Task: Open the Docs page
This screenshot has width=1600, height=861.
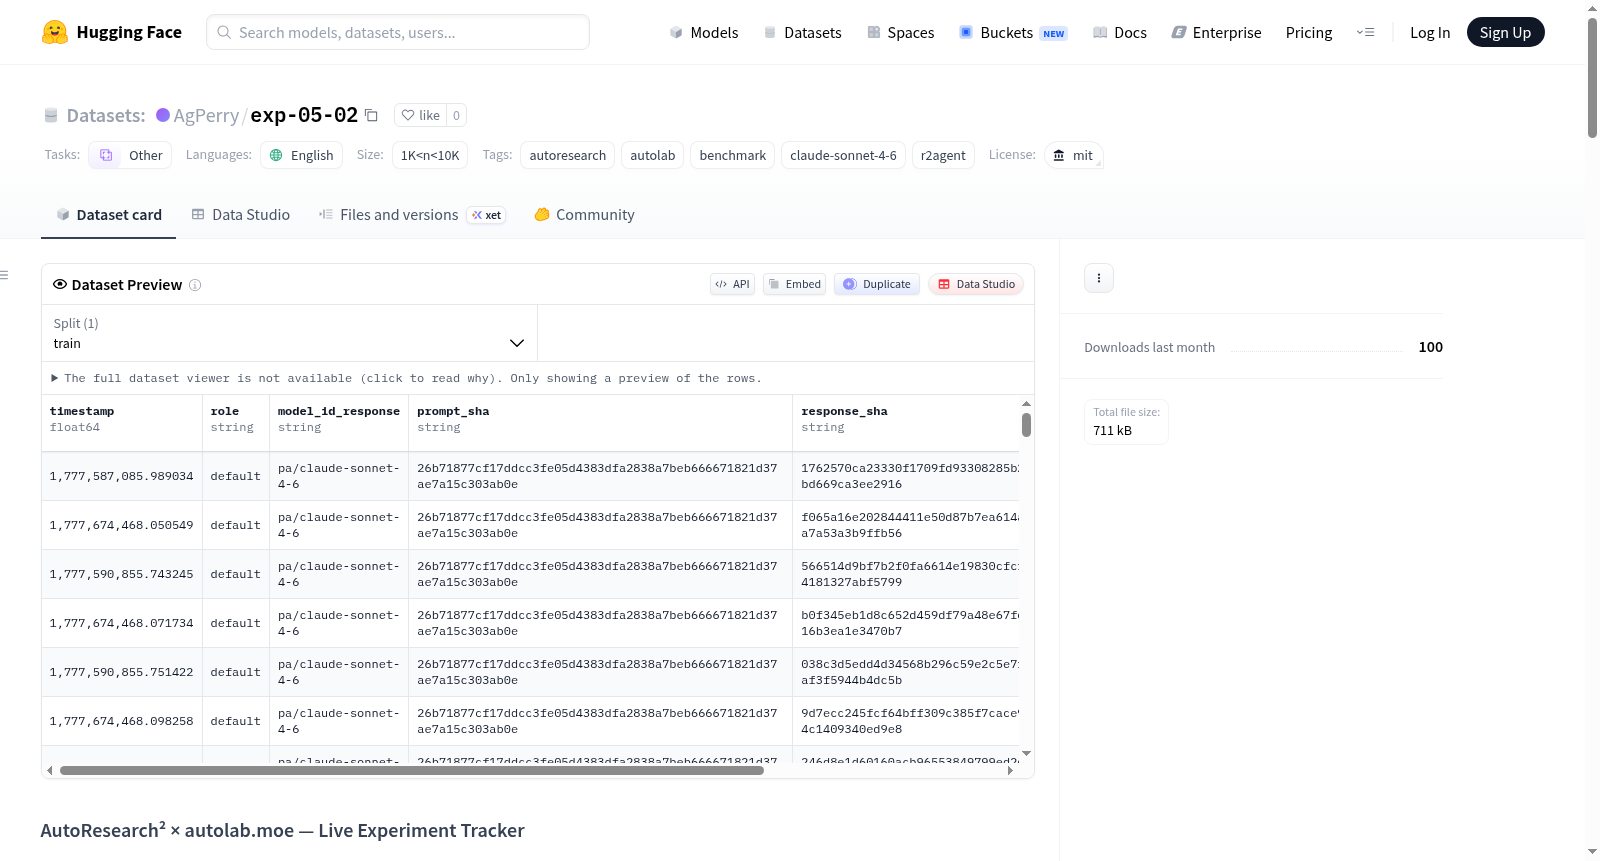Action: tap(1120, 32)
